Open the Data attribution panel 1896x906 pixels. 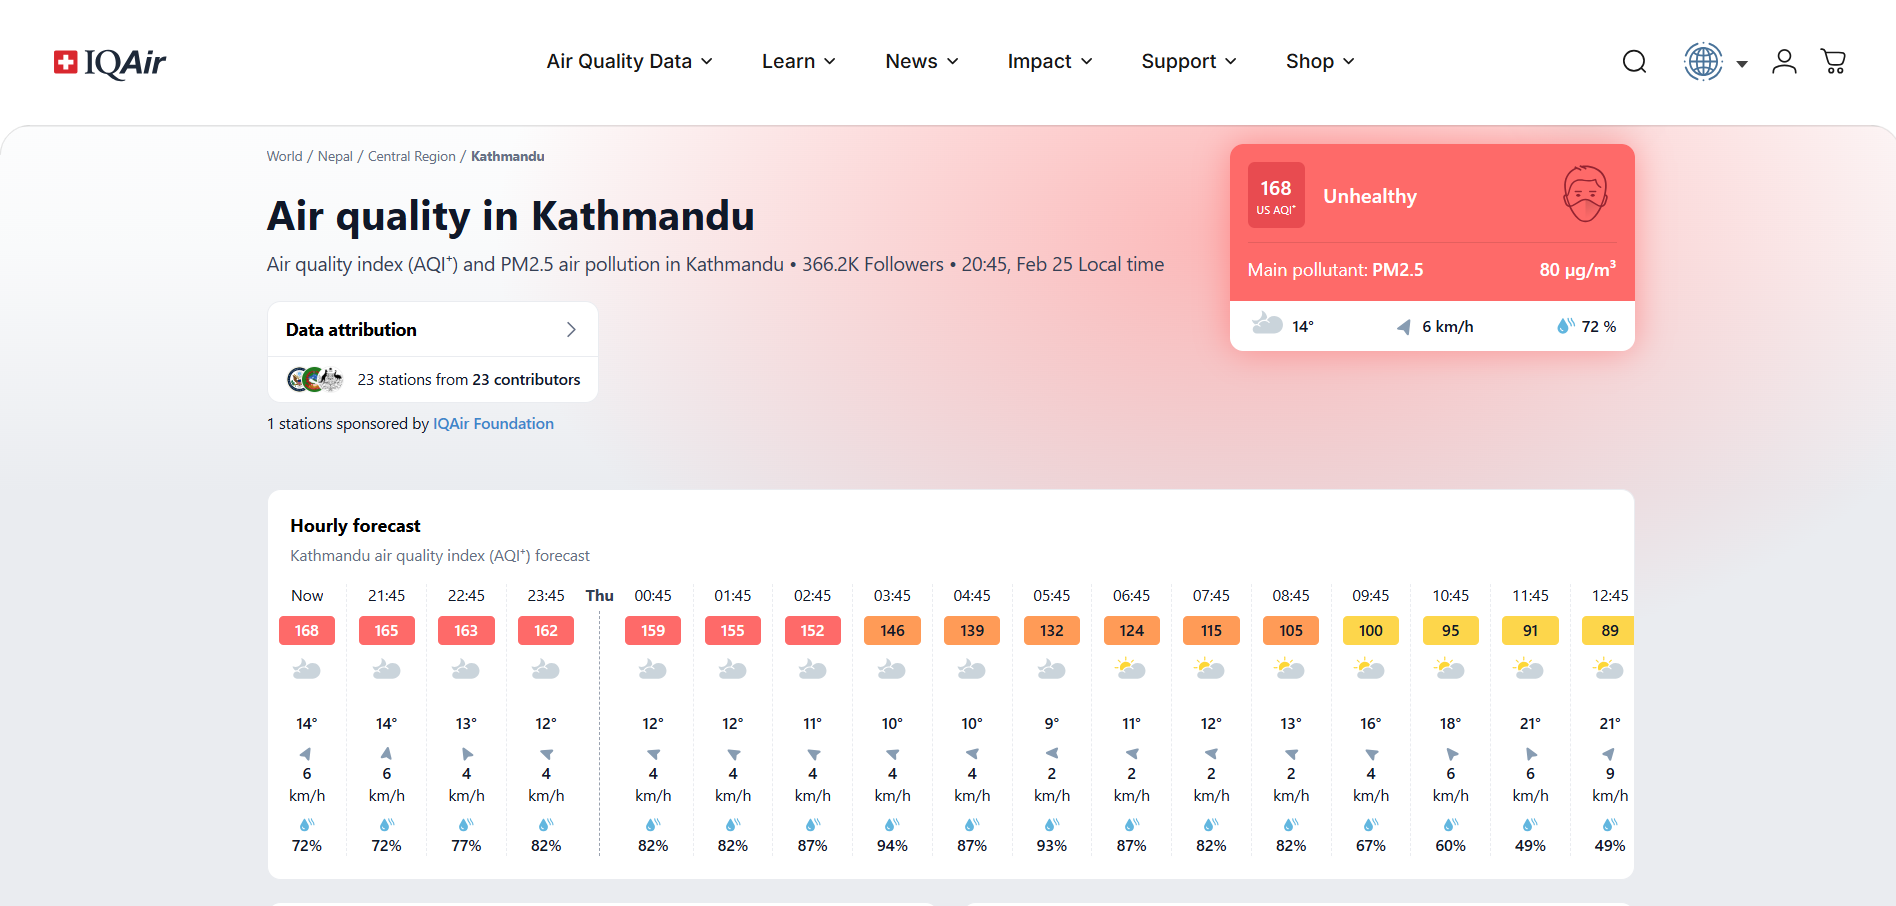432,330
